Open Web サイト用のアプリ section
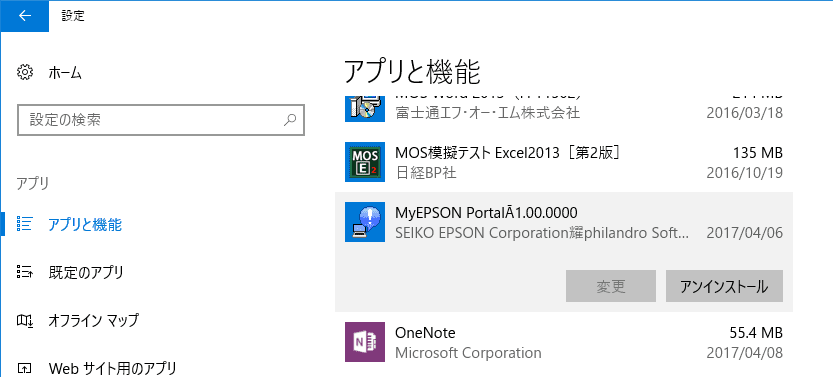This screenshot has height=377, width=833. 112,368
